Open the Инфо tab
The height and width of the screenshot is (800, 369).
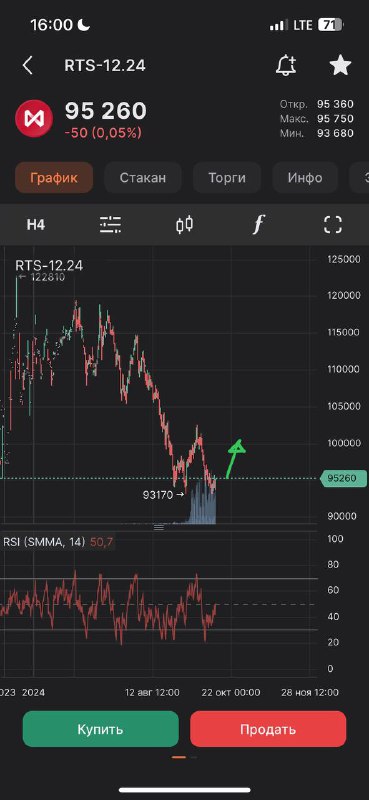point(305,178)
